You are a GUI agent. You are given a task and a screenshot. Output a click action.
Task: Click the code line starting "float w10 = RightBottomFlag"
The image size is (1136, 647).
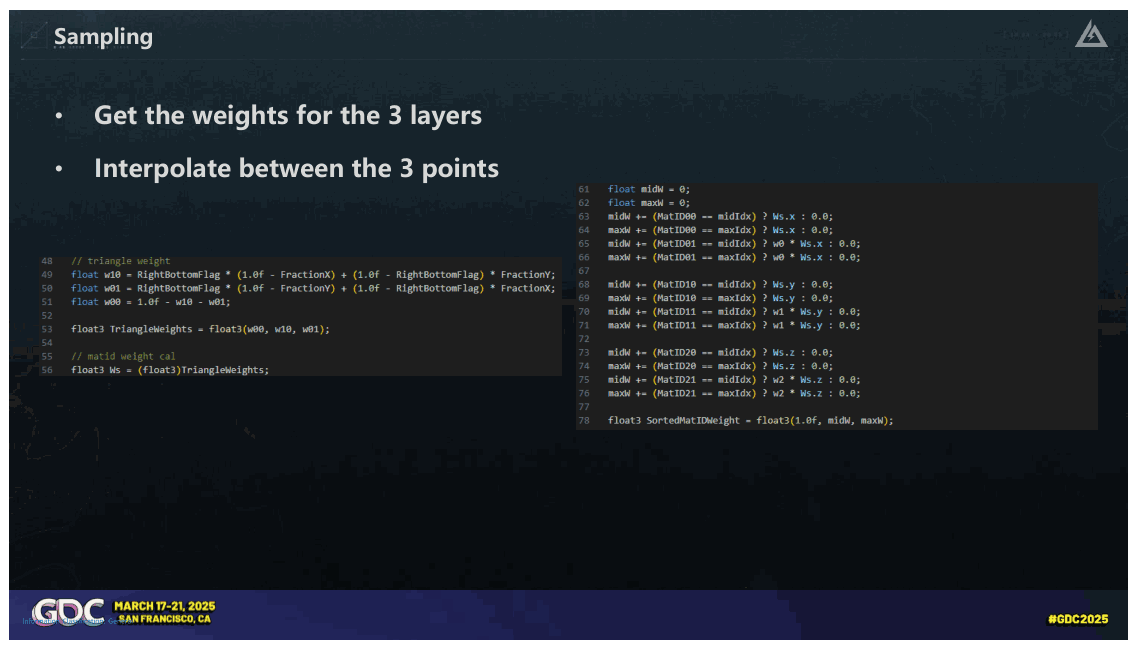[313, 275]
